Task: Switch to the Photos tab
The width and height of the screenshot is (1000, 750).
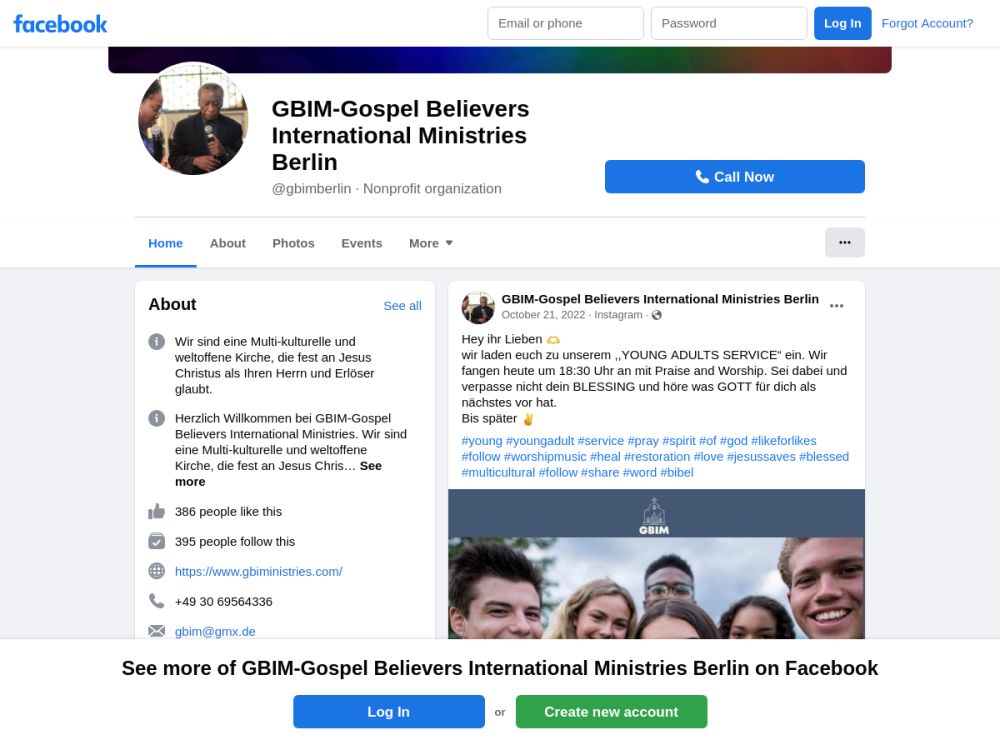Action: [293, 243]
